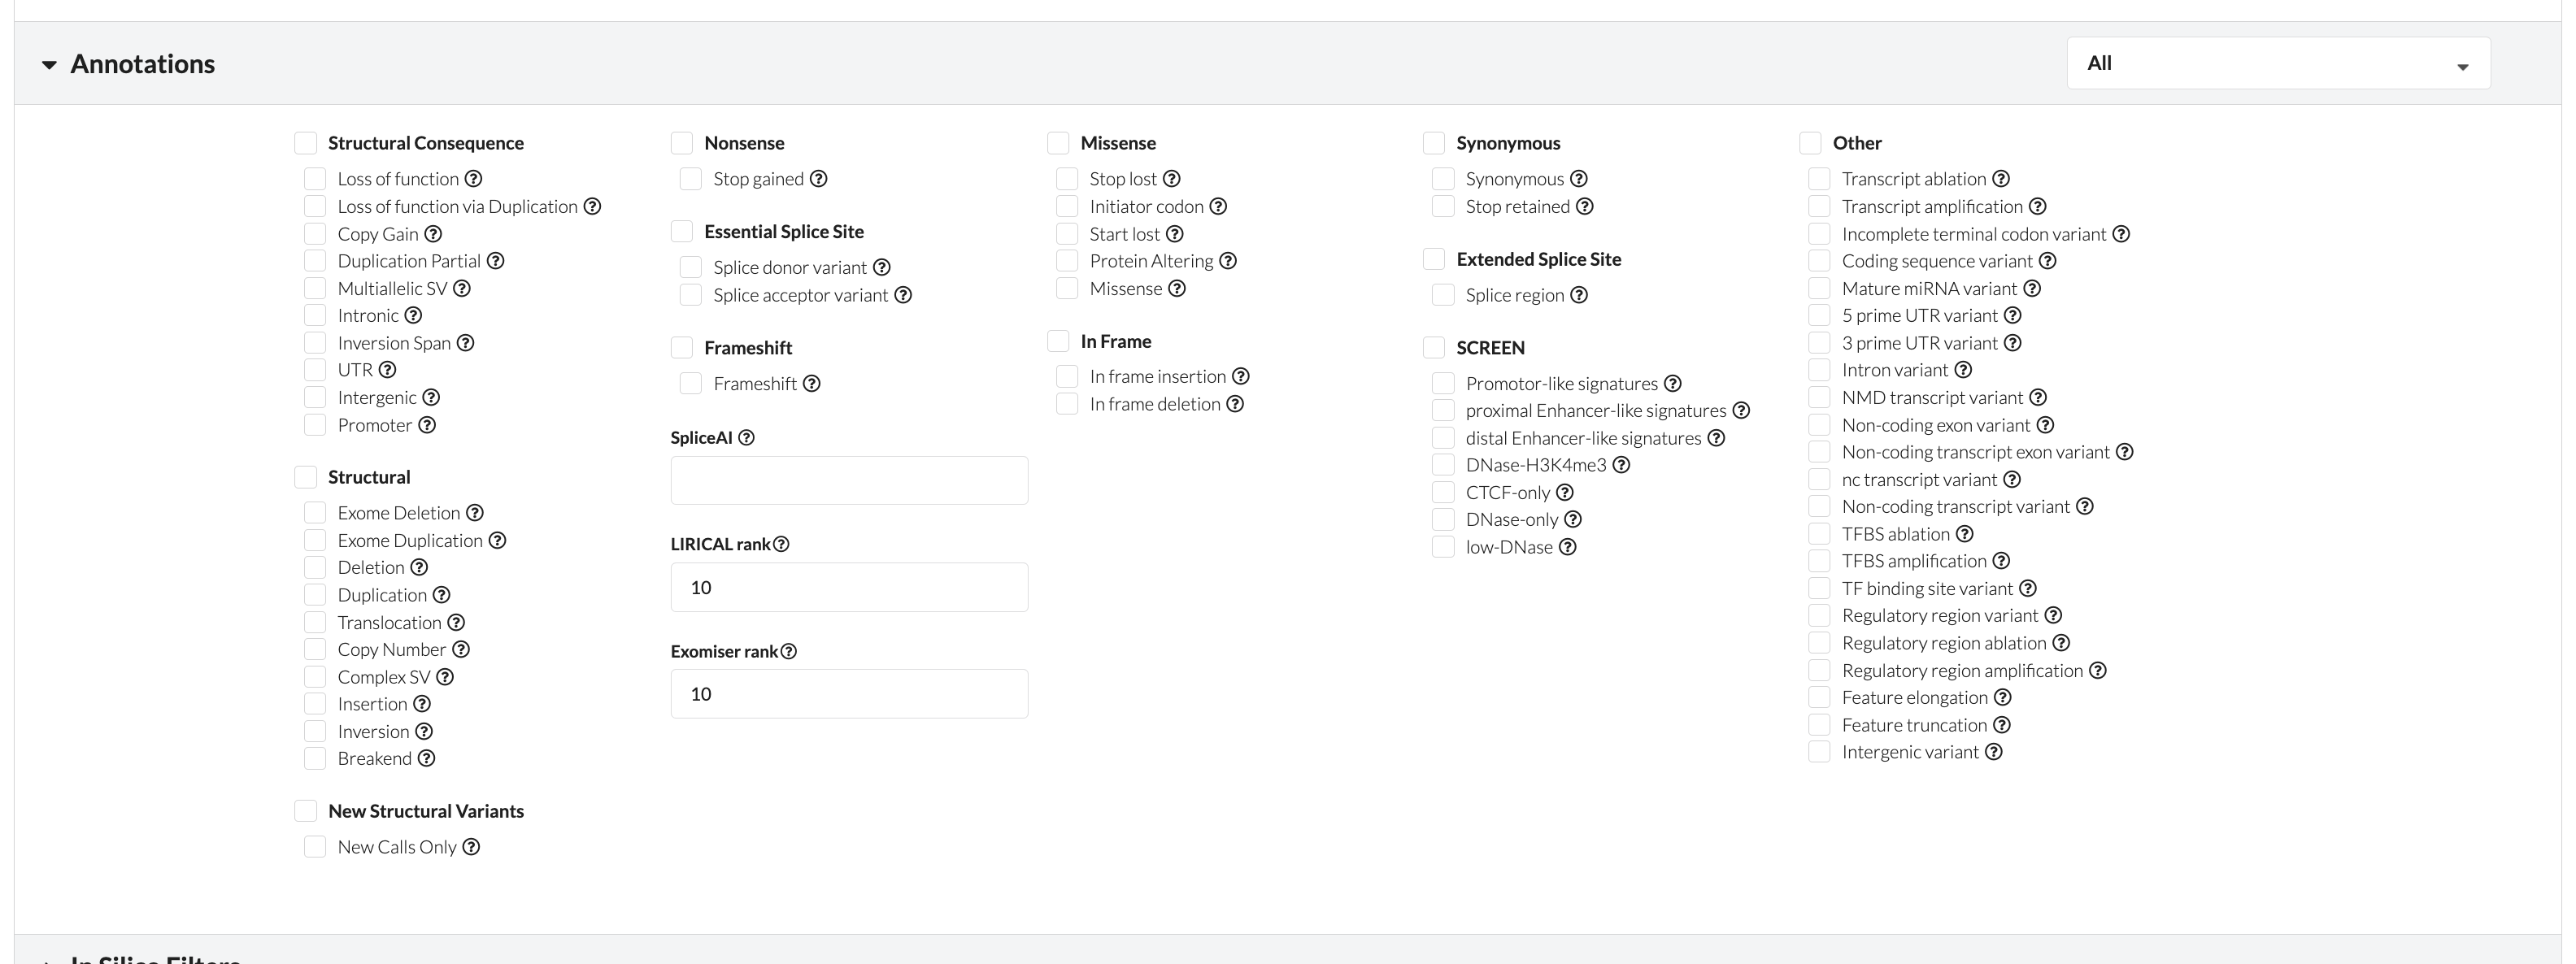Viewport: 2576px width, 964px height.
Task: Click inside the SpliceAI input field
Action: (848, 480)
